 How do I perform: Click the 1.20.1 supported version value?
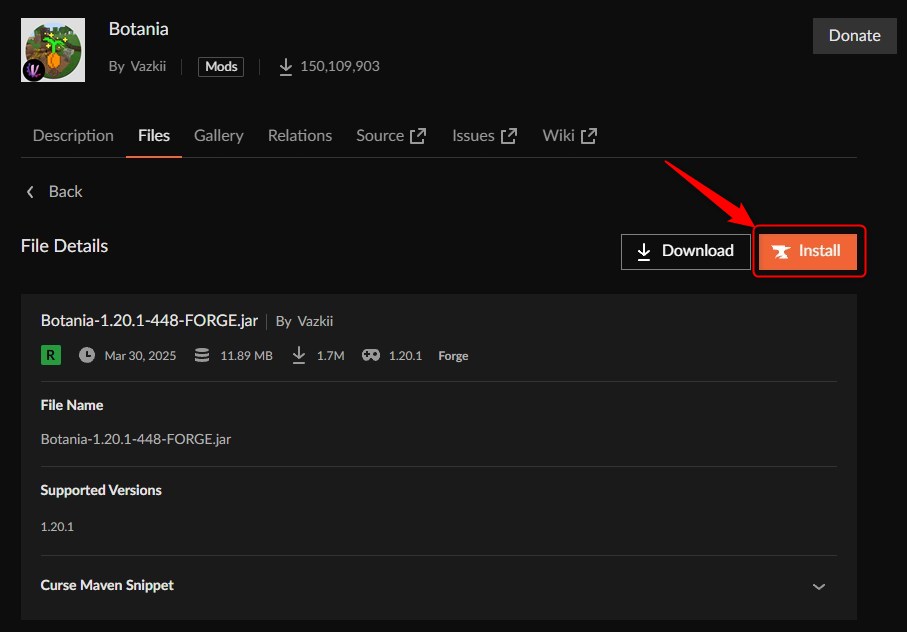57,527
